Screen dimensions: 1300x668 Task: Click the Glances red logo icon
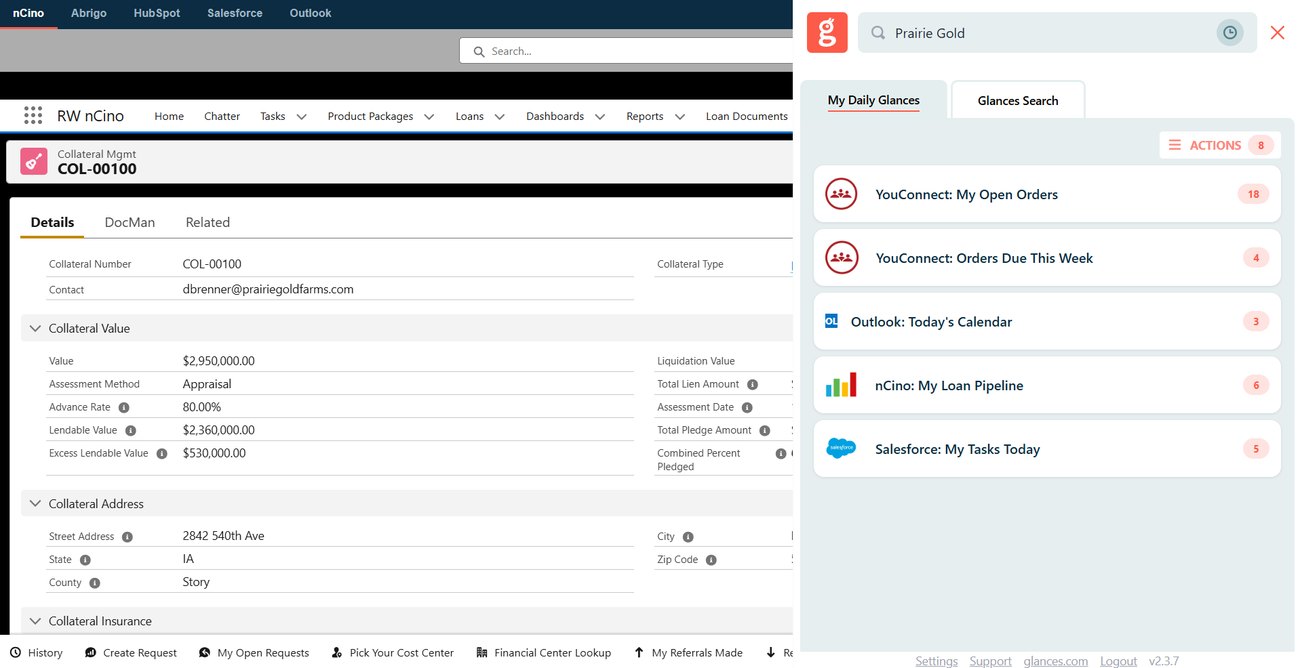[827, 33]
